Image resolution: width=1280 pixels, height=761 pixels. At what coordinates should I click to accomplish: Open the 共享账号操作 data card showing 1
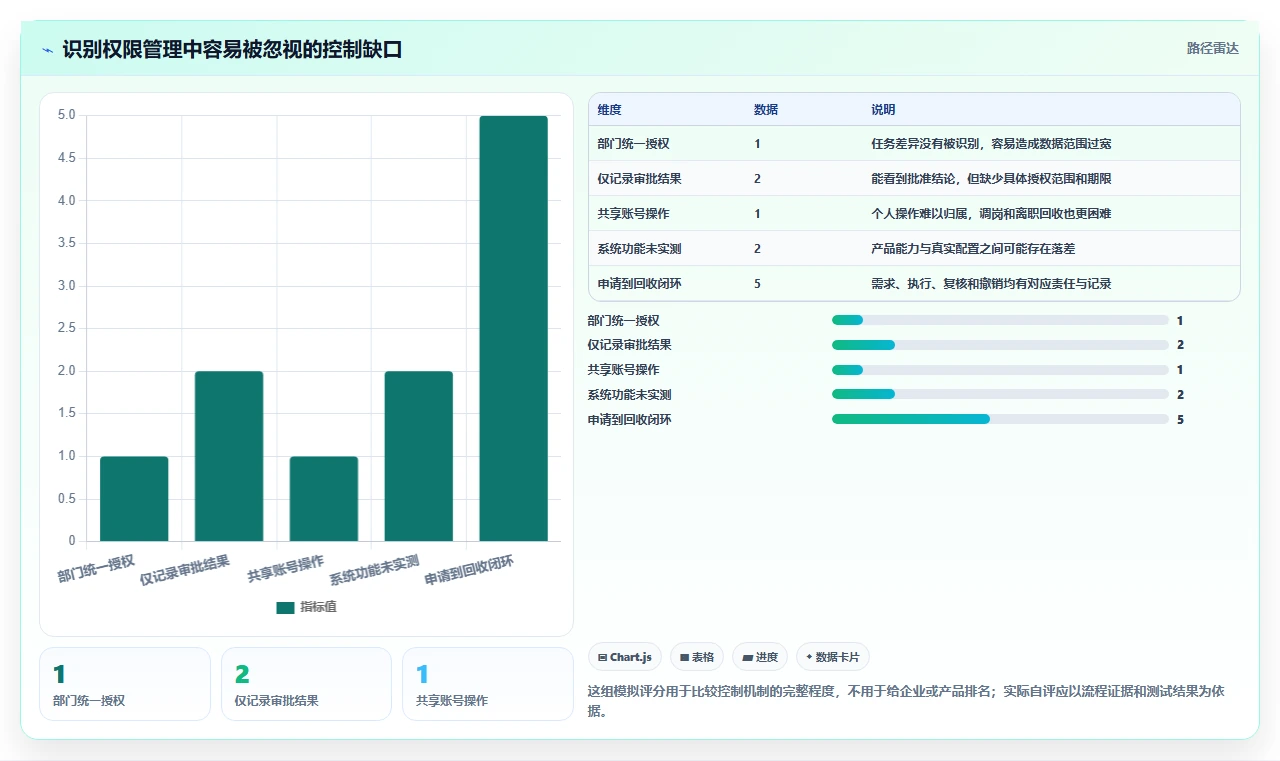488,684
